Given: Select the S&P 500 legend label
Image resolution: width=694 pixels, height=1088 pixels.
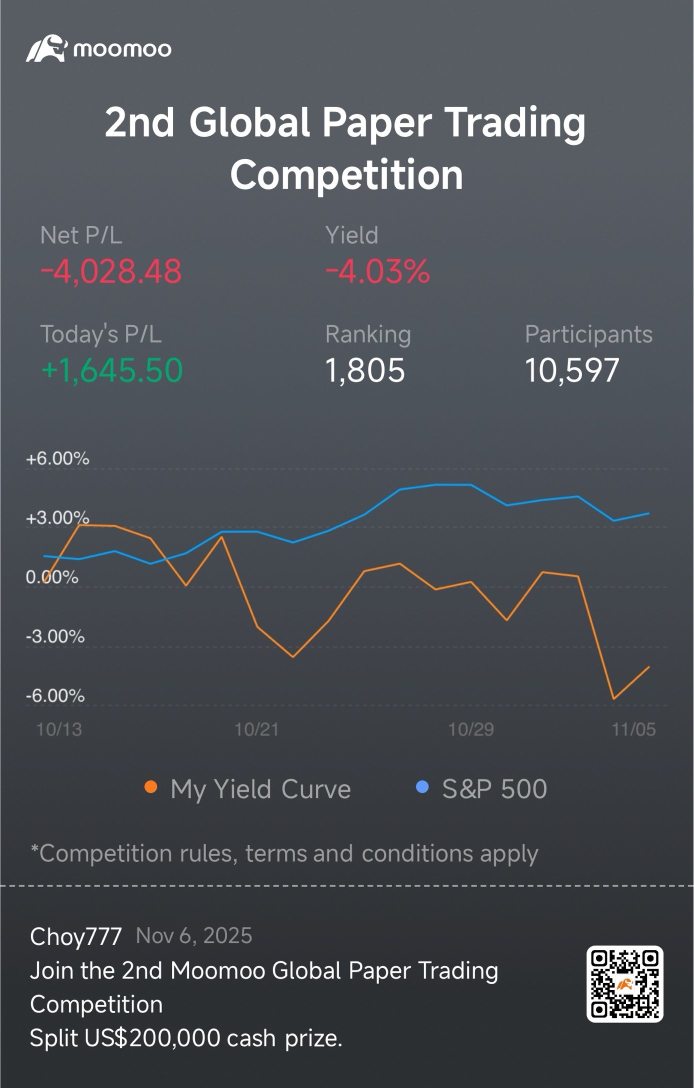Looking at the screenshot, I should tap(494, 789).
